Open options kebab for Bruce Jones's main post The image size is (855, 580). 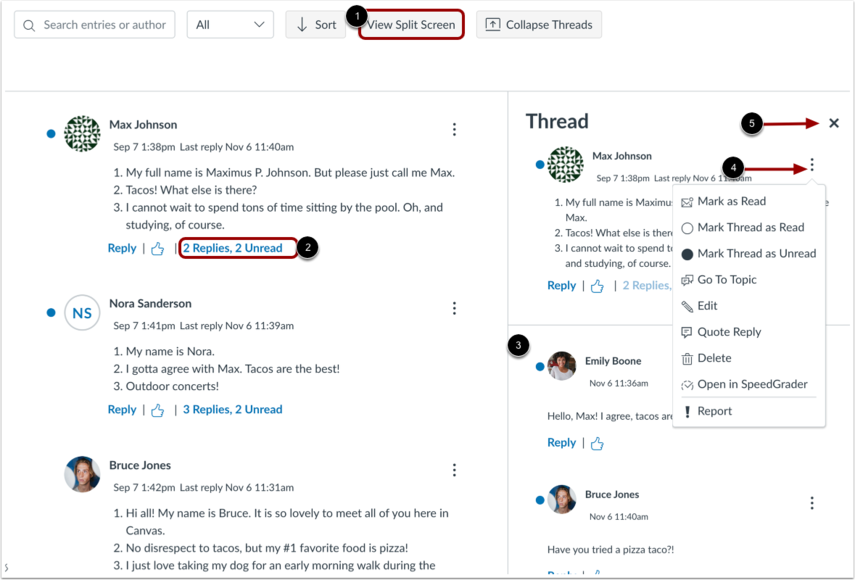[454, 470]
